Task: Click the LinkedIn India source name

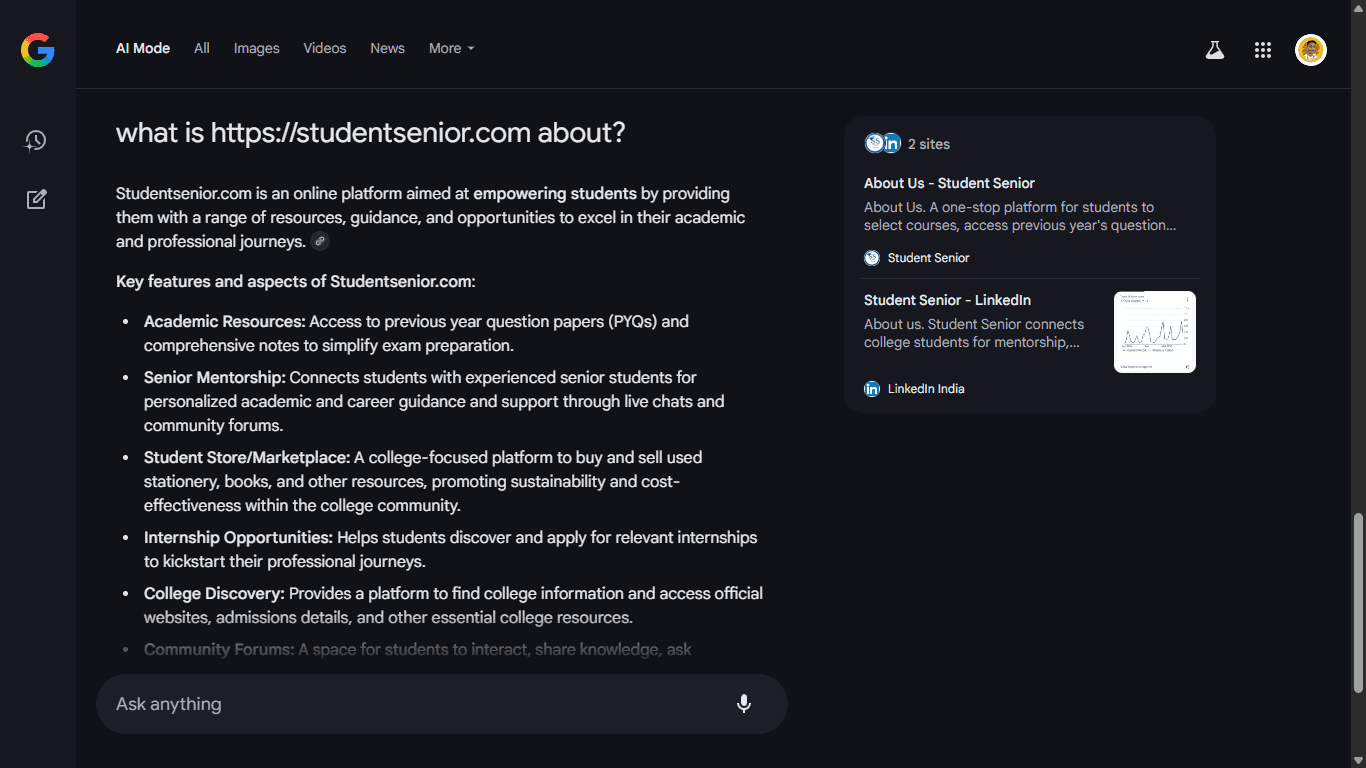Action: click(x=926, y=389)
